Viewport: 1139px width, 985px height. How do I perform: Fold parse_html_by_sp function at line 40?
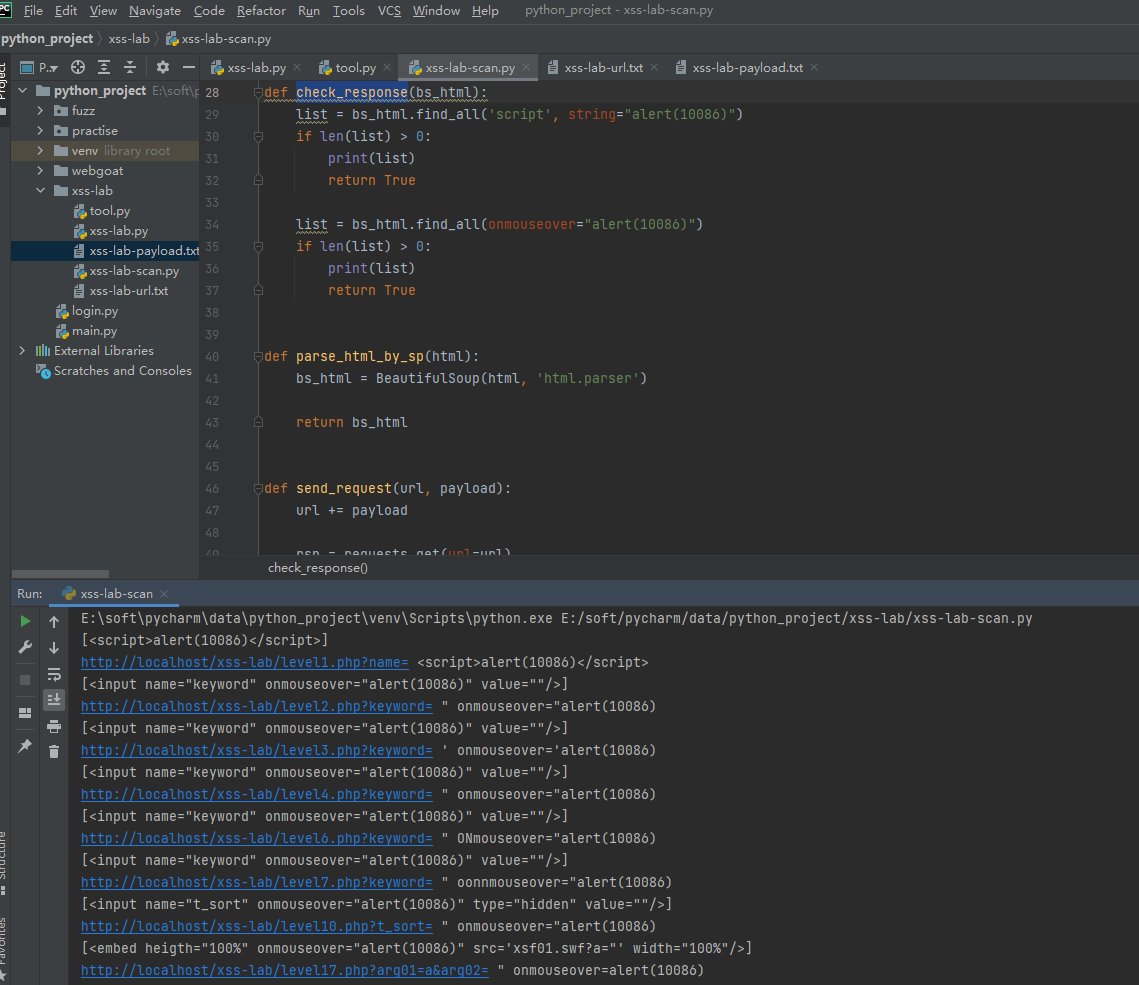click(258, 357)
